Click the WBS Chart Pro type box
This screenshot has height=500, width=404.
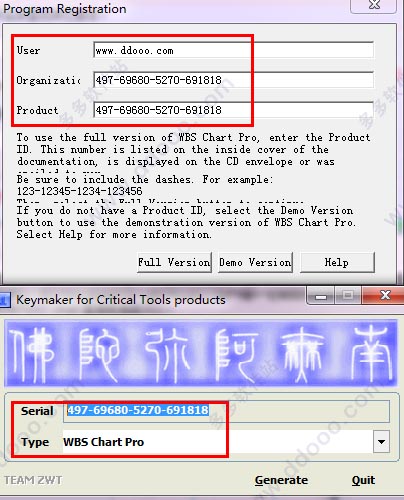tap(218, 442)
